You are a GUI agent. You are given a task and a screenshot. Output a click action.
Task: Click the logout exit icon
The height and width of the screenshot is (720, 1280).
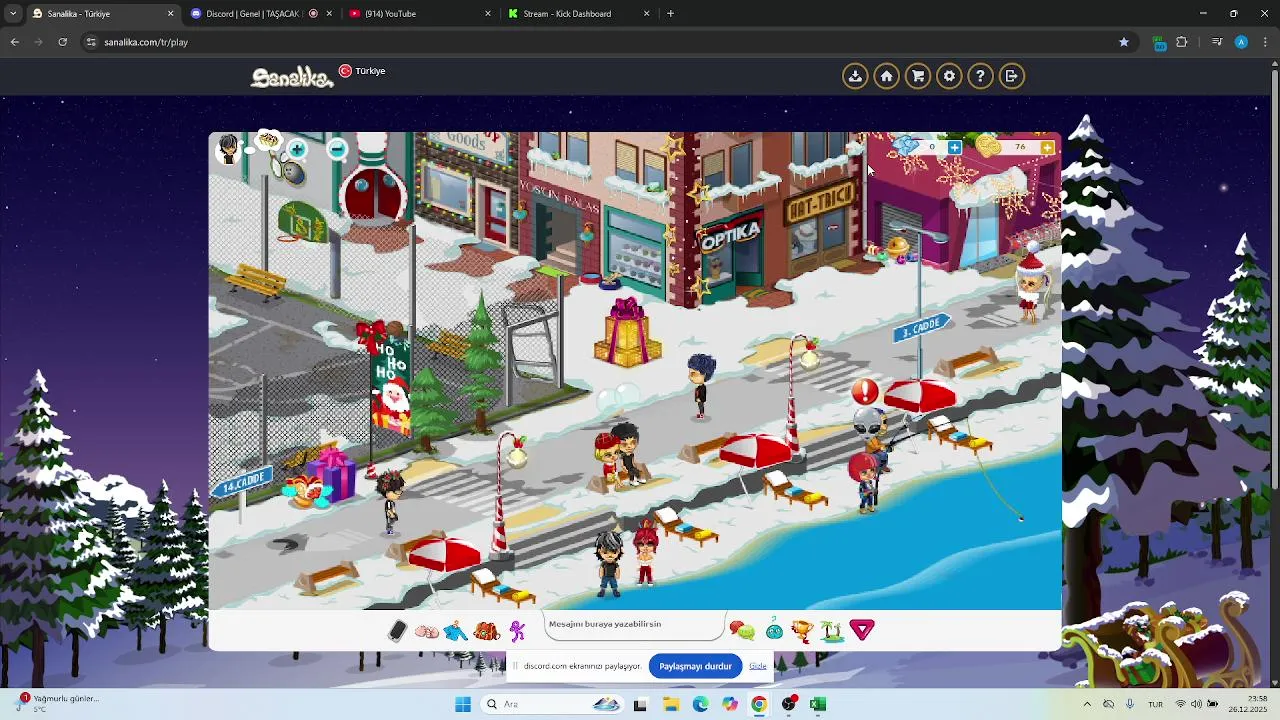click(x=1011, y=76)
